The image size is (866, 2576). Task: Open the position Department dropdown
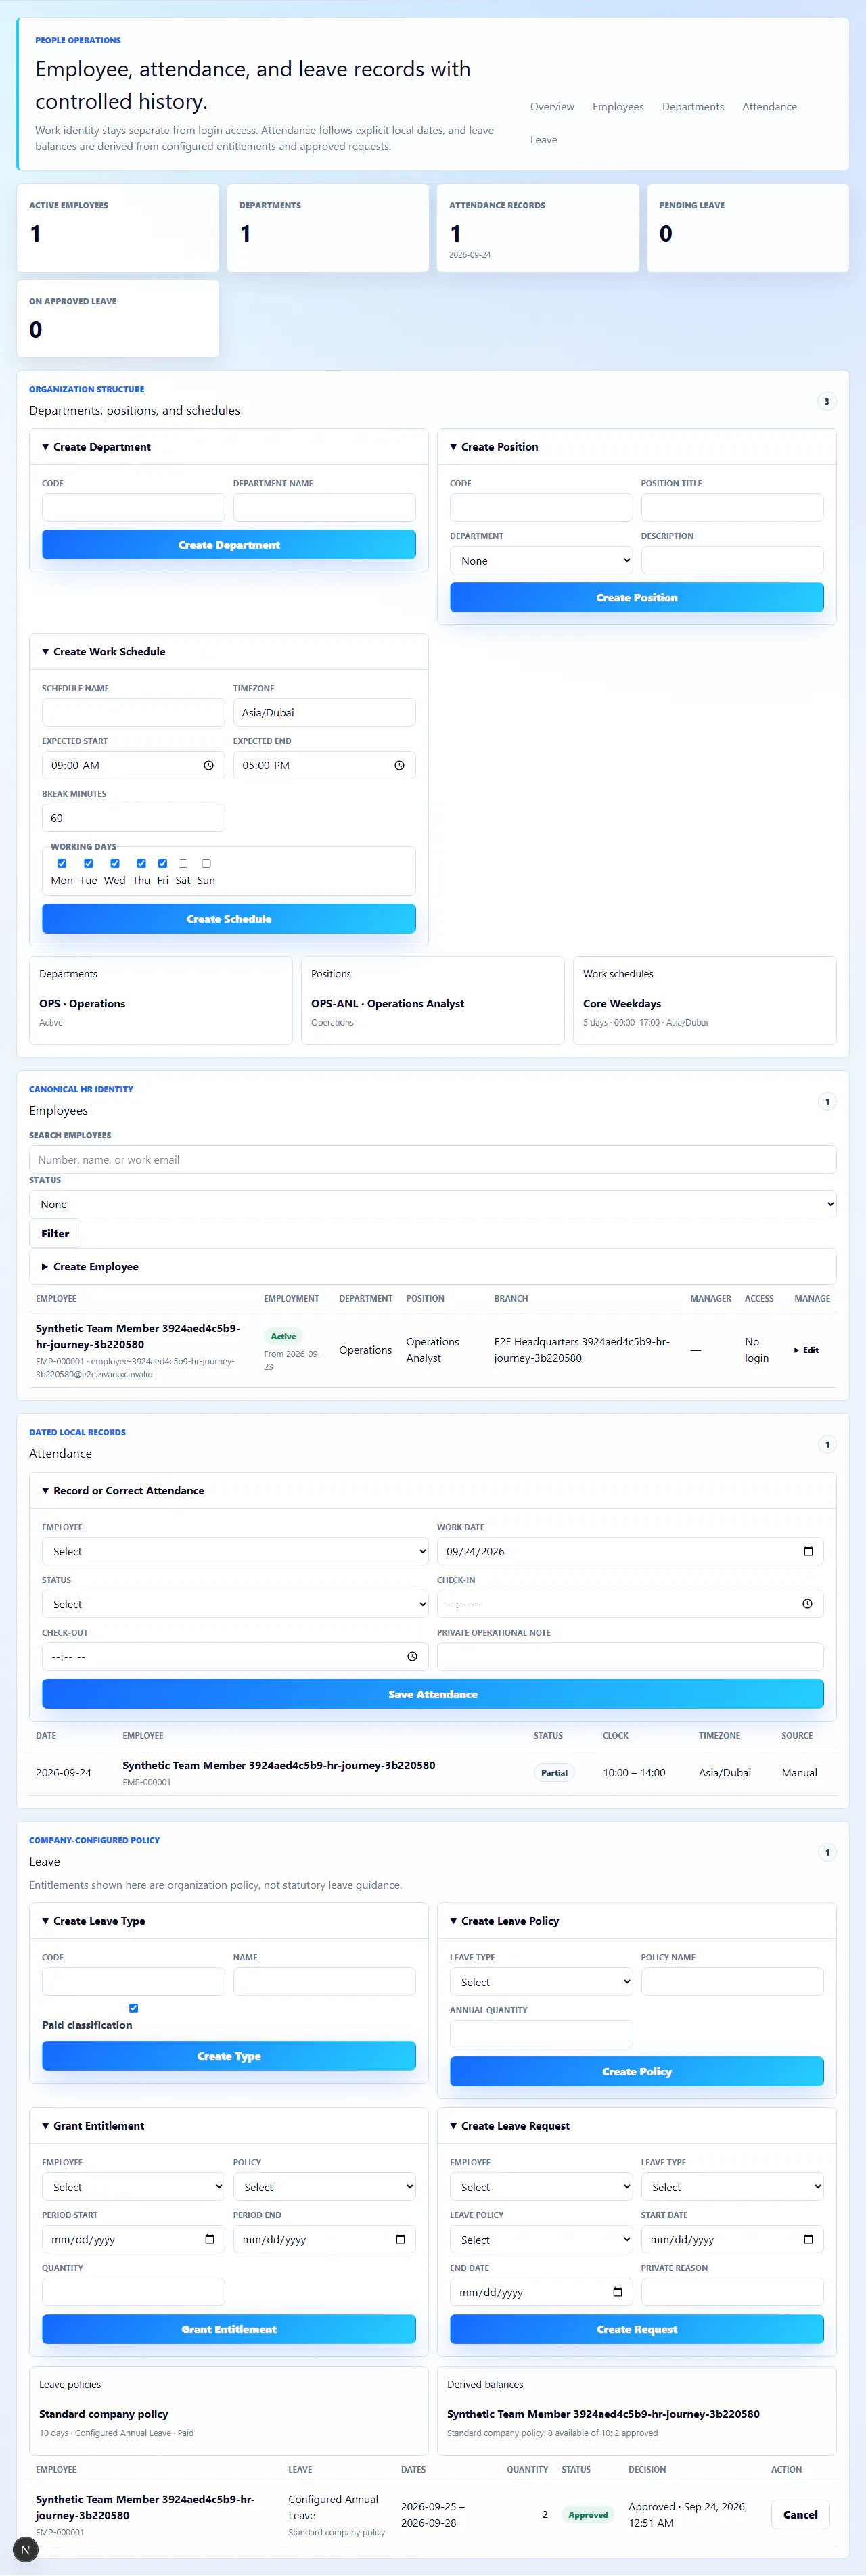(x=541, y=561)
